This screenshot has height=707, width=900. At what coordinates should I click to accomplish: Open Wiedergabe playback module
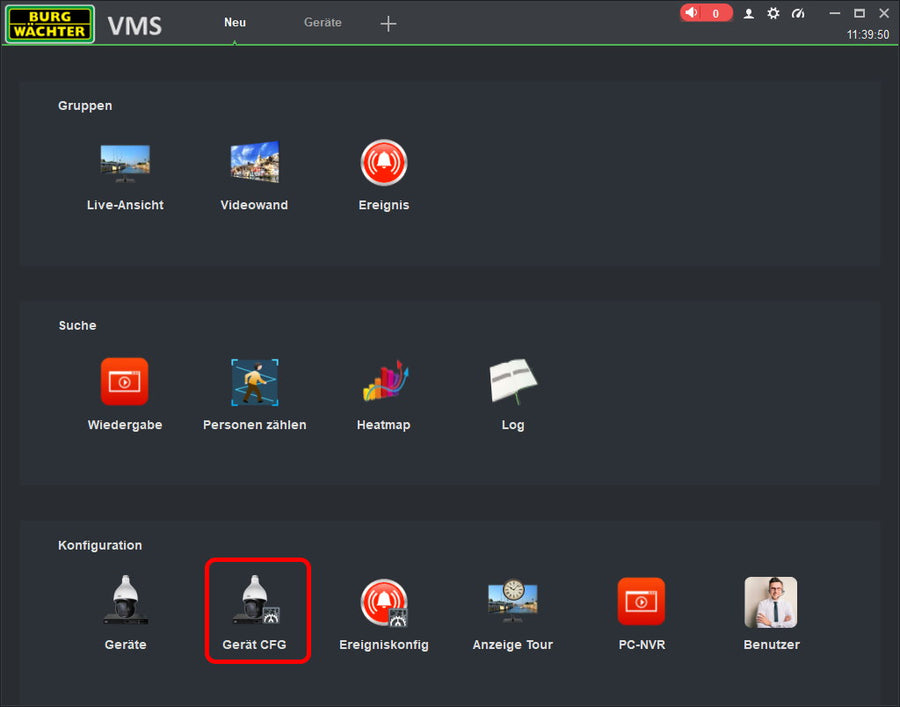coord(125,382)
